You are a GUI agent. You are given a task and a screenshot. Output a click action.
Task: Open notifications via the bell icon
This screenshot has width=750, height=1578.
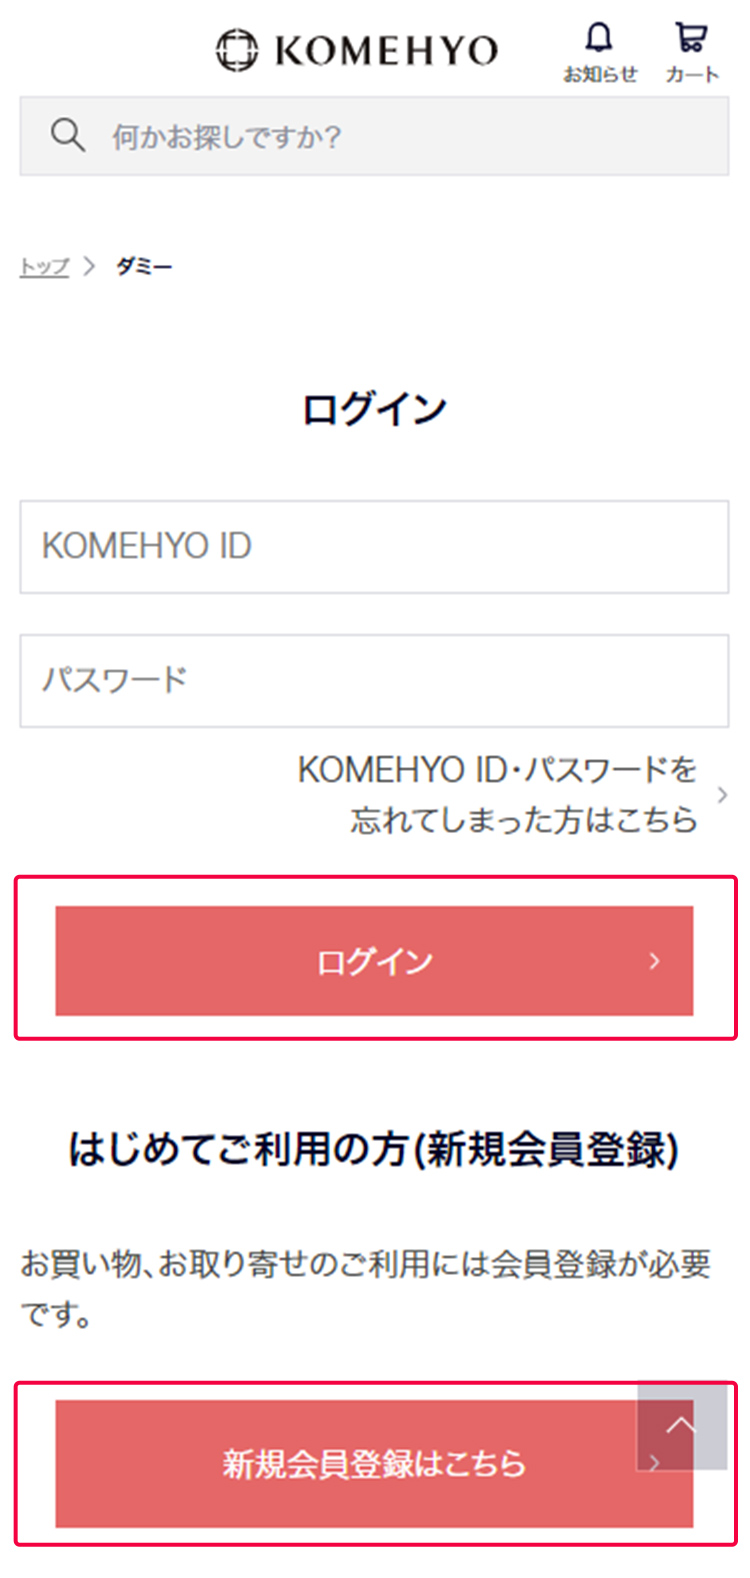[600, 38]
